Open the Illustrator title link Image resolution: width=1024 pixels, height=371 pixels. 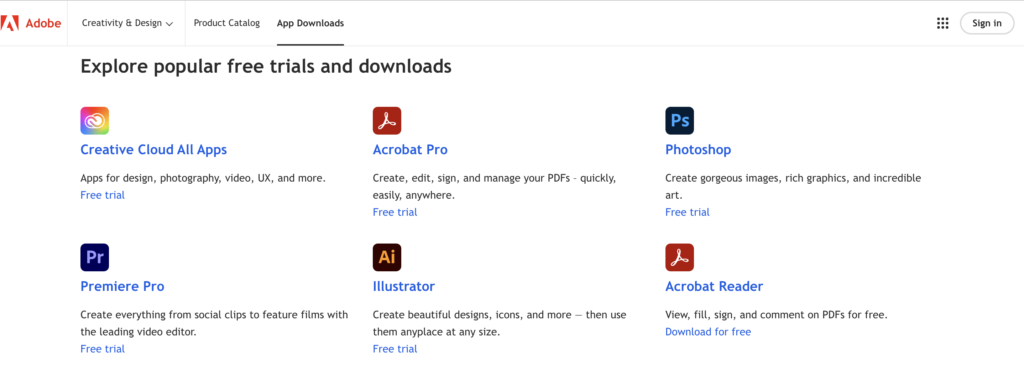click(404, 286)
